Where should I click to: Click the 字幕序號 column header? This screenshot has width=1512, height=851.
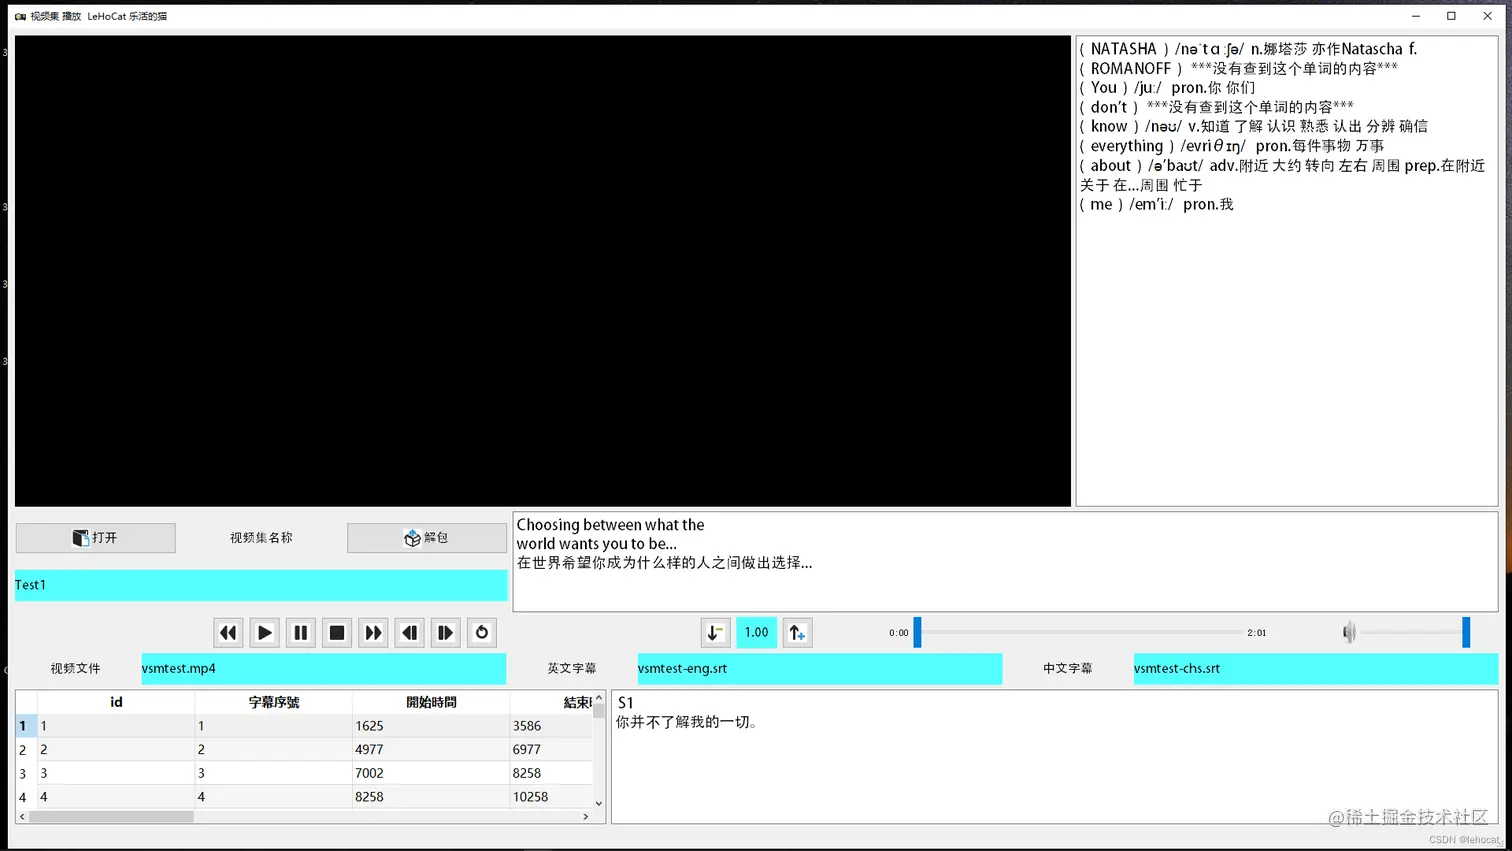pyautogui.click(x=273, y=702)
